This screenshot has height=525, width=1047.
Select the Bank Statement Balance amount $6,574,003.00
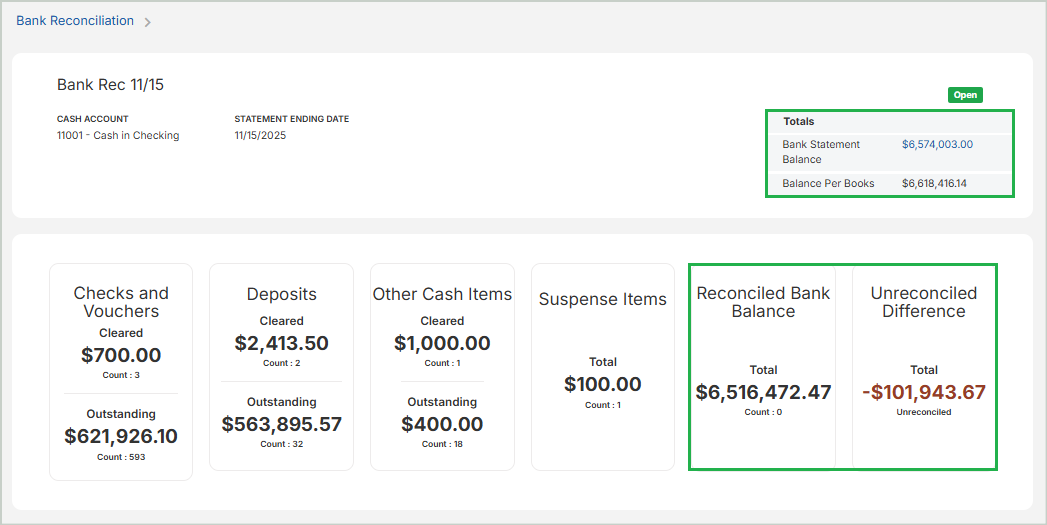(937, 145)
